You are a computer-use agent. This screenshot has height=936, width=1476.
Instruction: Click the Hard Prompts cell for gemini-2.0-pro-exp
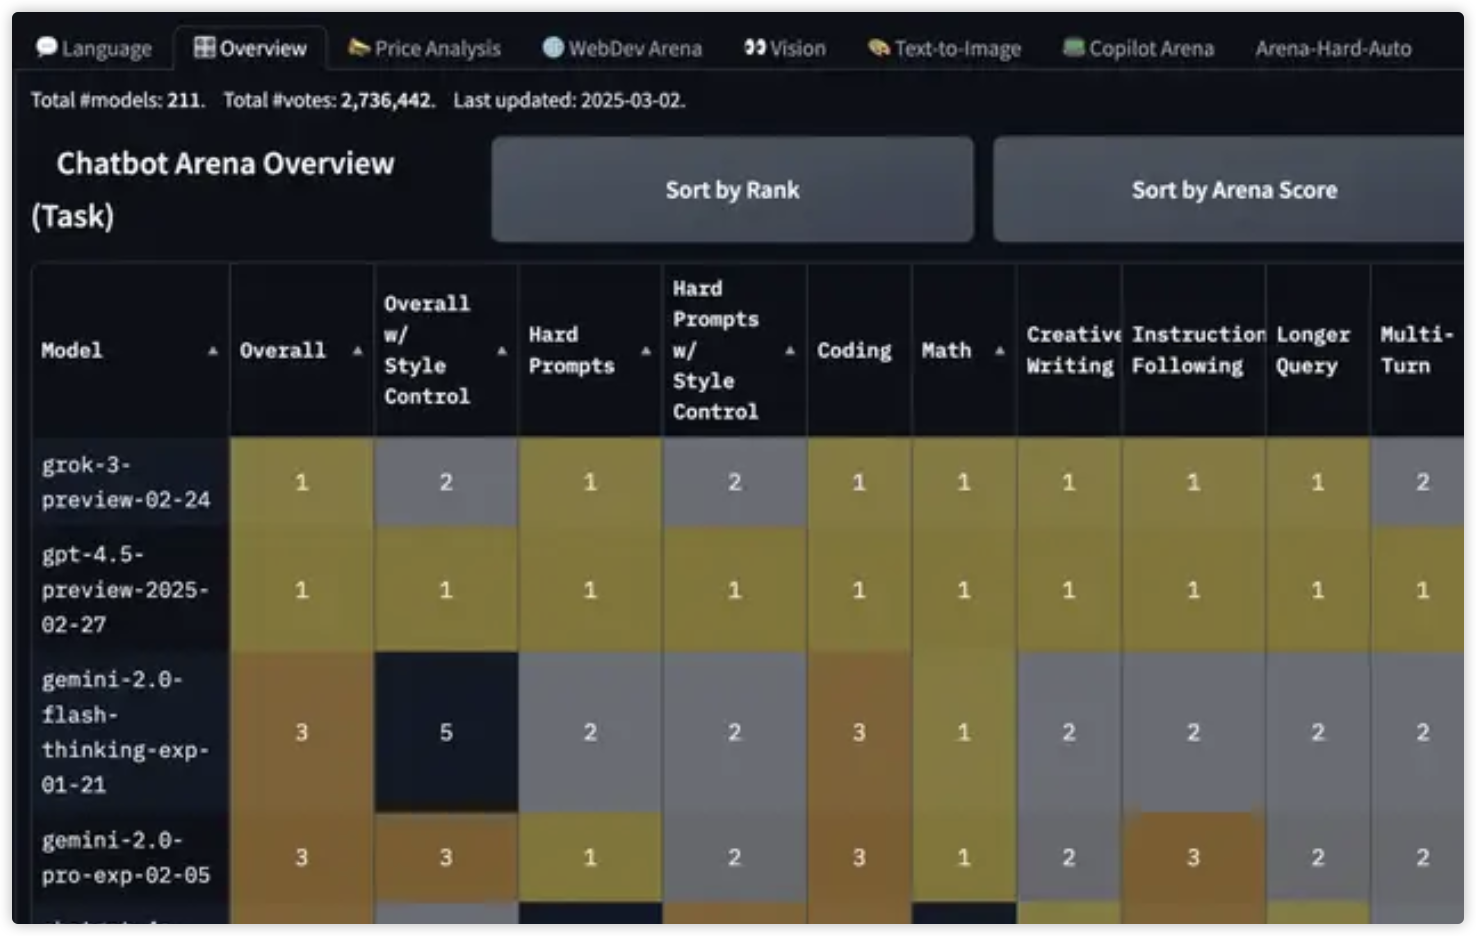590,857
